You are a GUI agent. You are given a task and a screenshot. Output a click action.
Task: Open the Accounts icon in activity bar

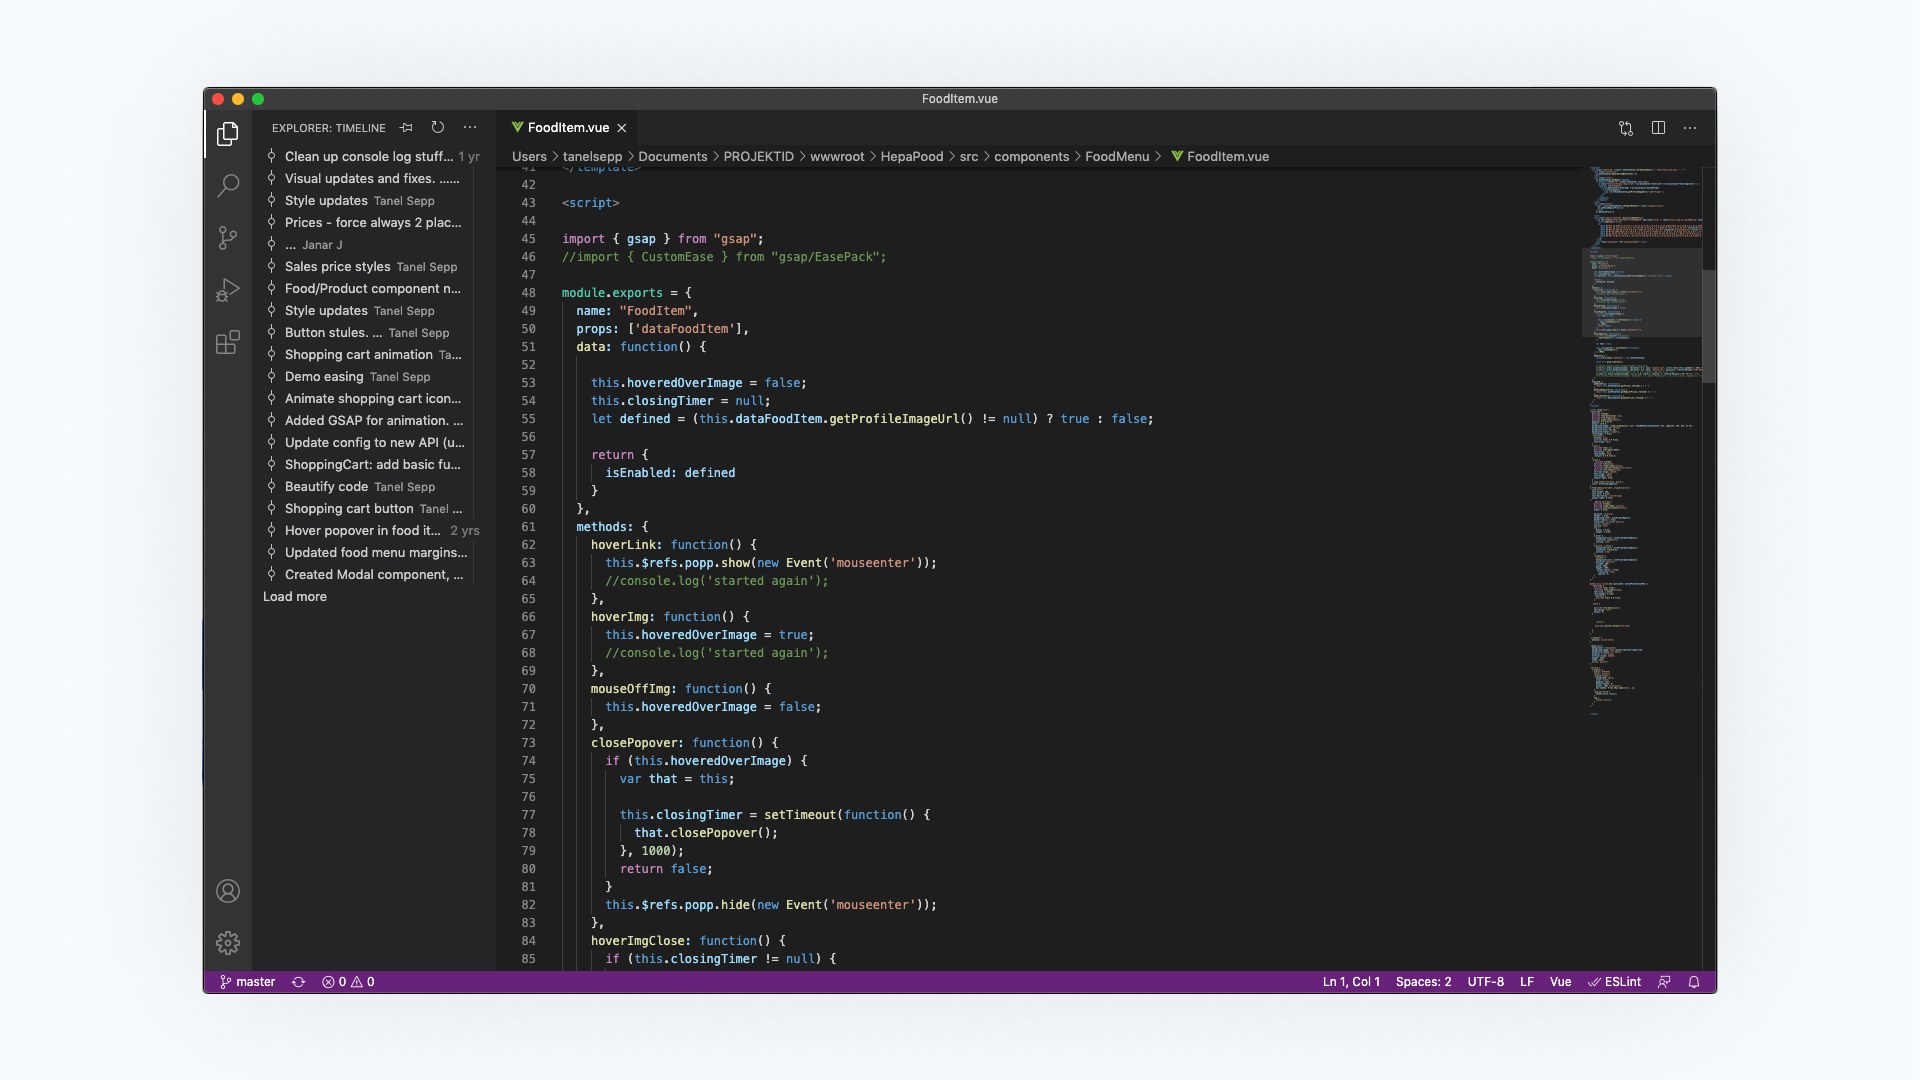click(x=228, y=891)
